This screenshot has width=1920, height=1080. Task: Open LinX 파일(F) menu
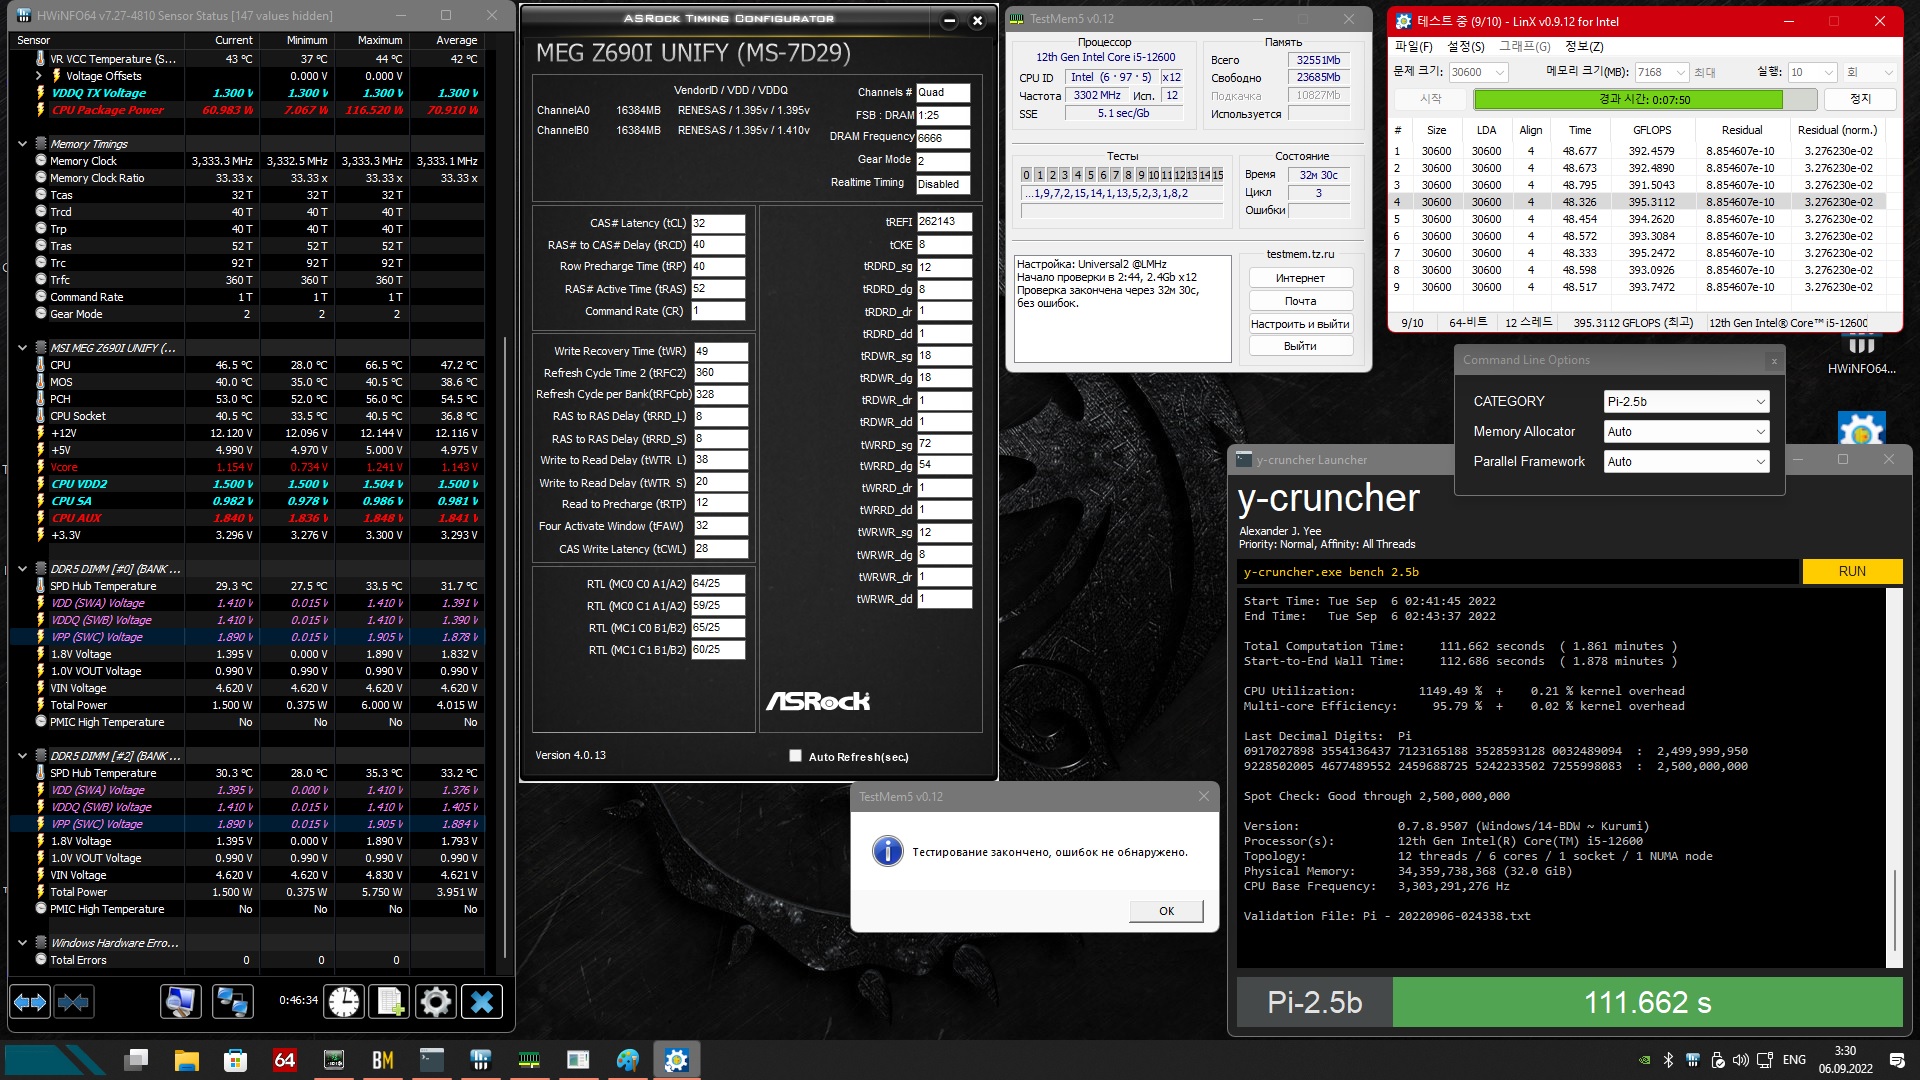coord(1413,46)
